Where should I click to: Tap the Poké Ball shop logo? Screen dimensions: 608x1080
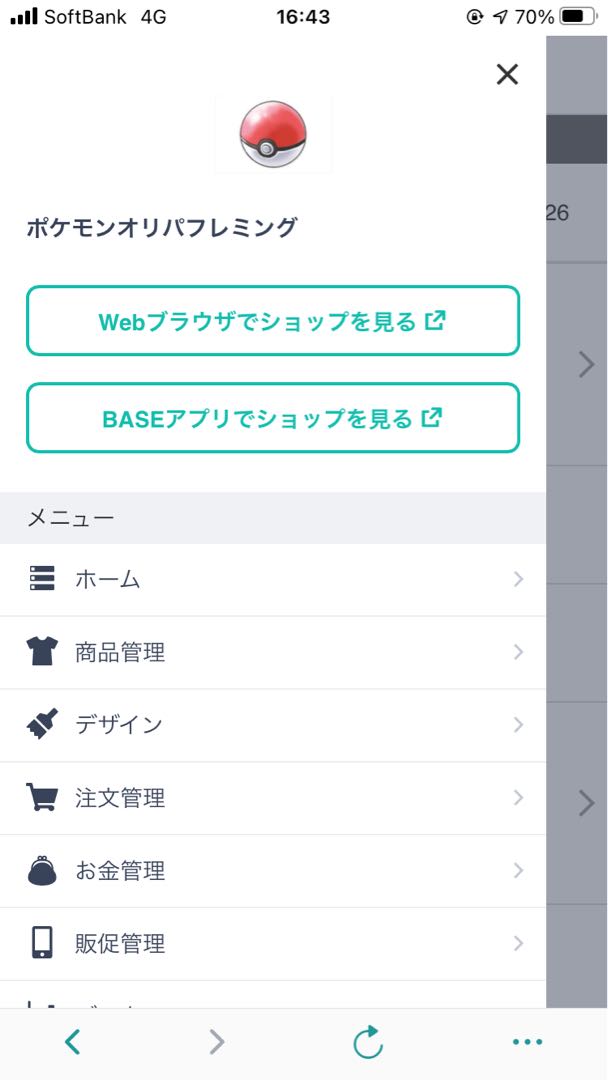pyautogui.click(x=273, y=135)
